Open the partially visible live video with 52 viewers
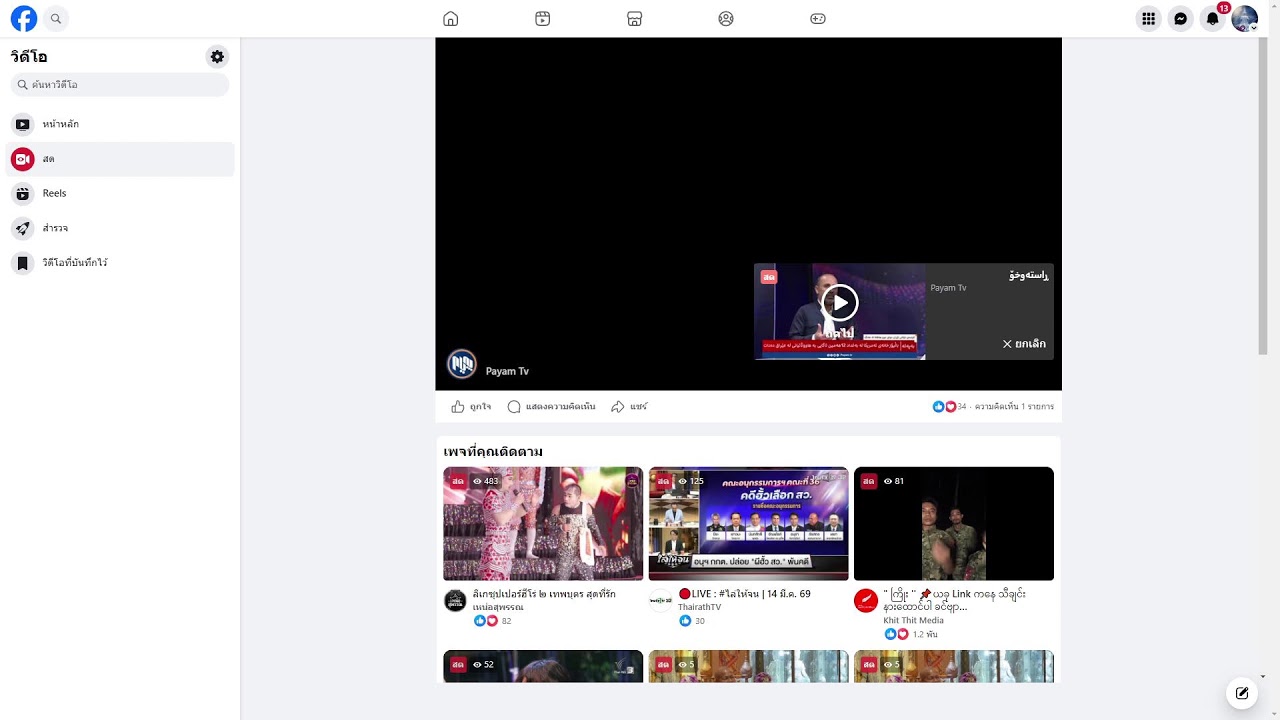This screenshot has width=1280, height=720. pos(543,666)
